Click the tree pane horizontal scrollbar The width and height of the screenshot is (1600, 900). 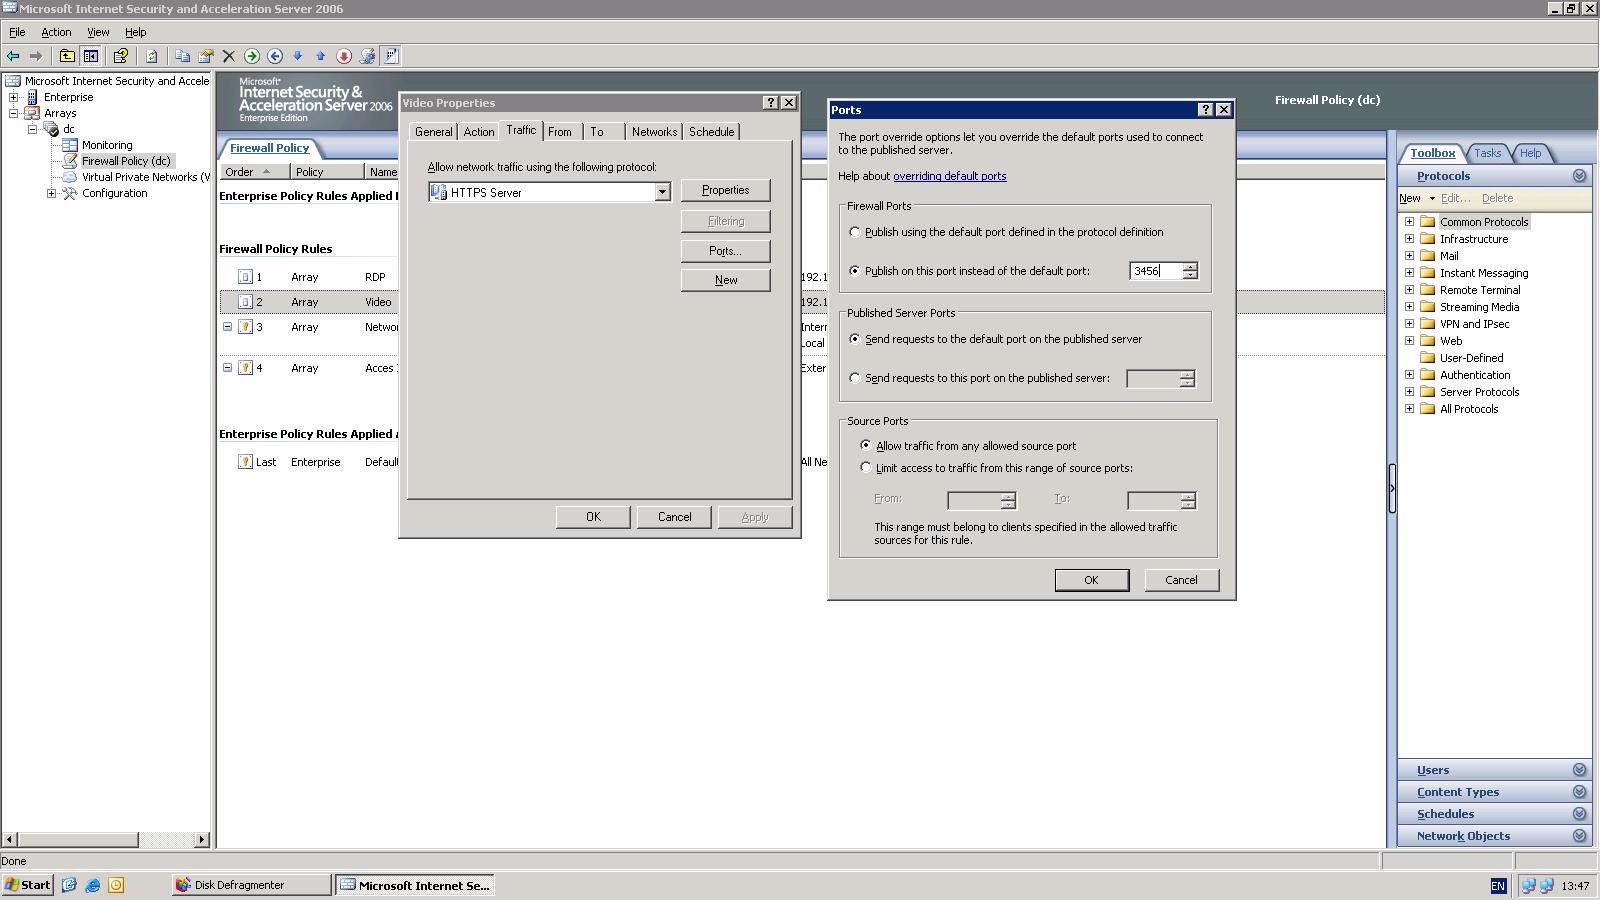pos(106,839)
